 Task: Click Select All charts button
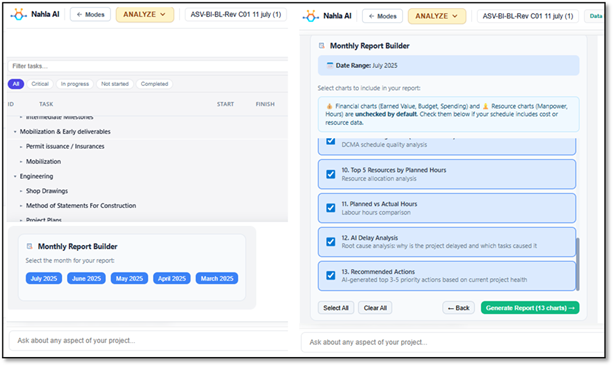pos(336,308)
